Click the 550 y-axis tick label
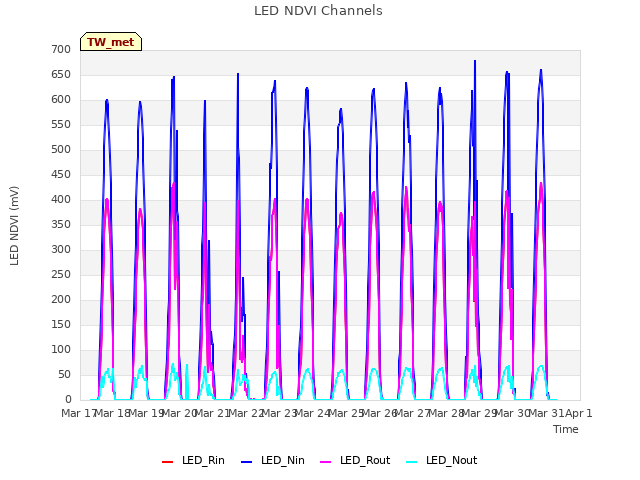640x480 pixels. tap(61, 124)
